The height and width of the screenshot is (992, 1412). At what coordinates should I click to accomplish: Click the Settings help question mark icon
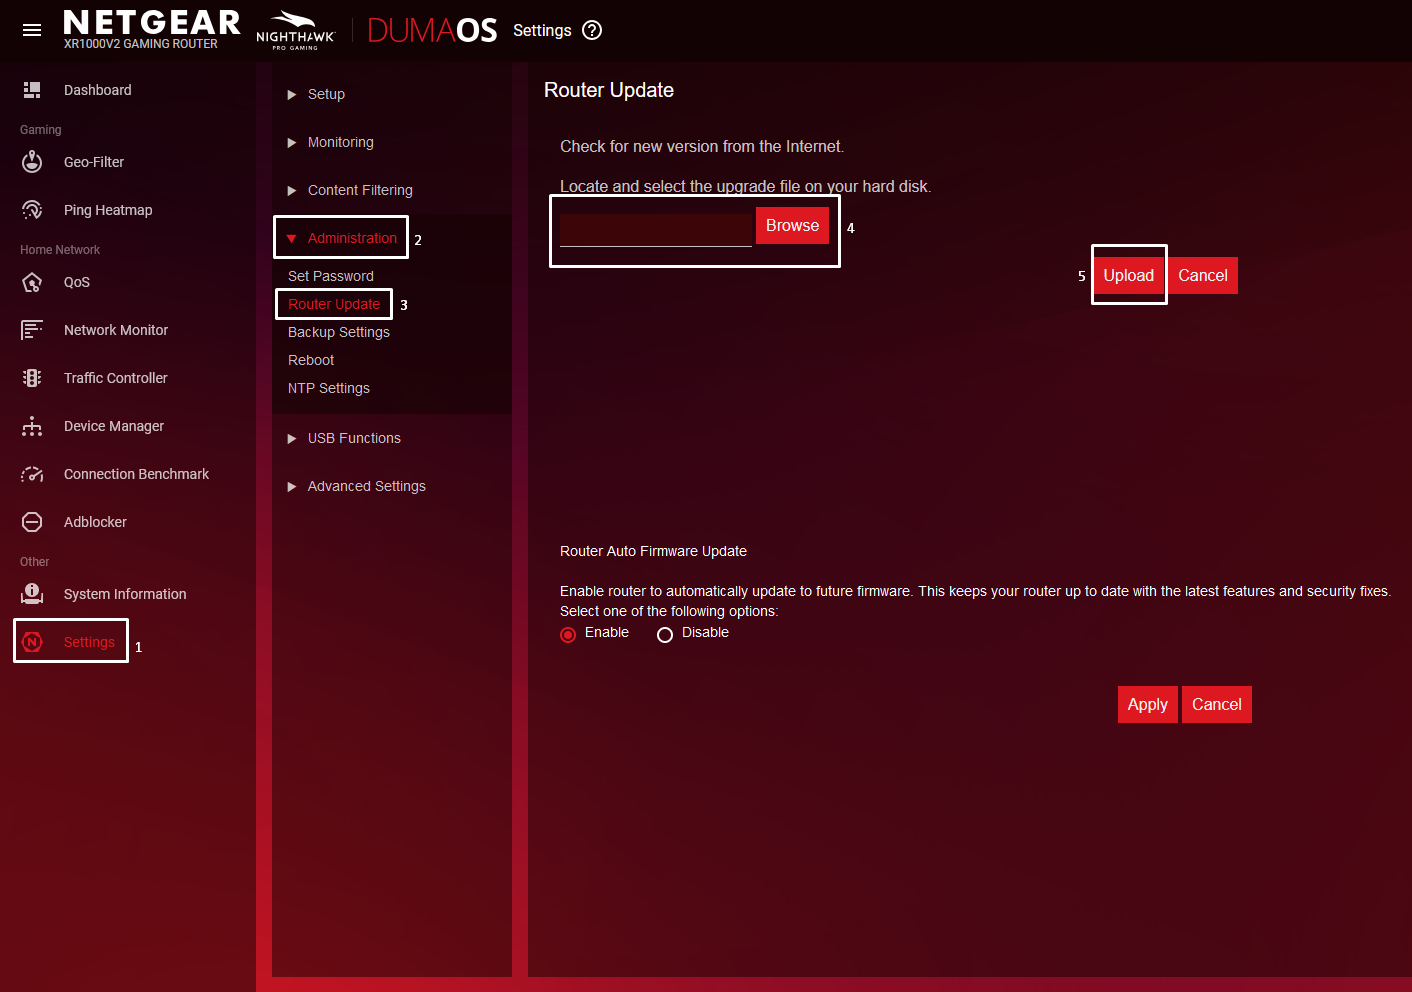(x=592, y=30)
